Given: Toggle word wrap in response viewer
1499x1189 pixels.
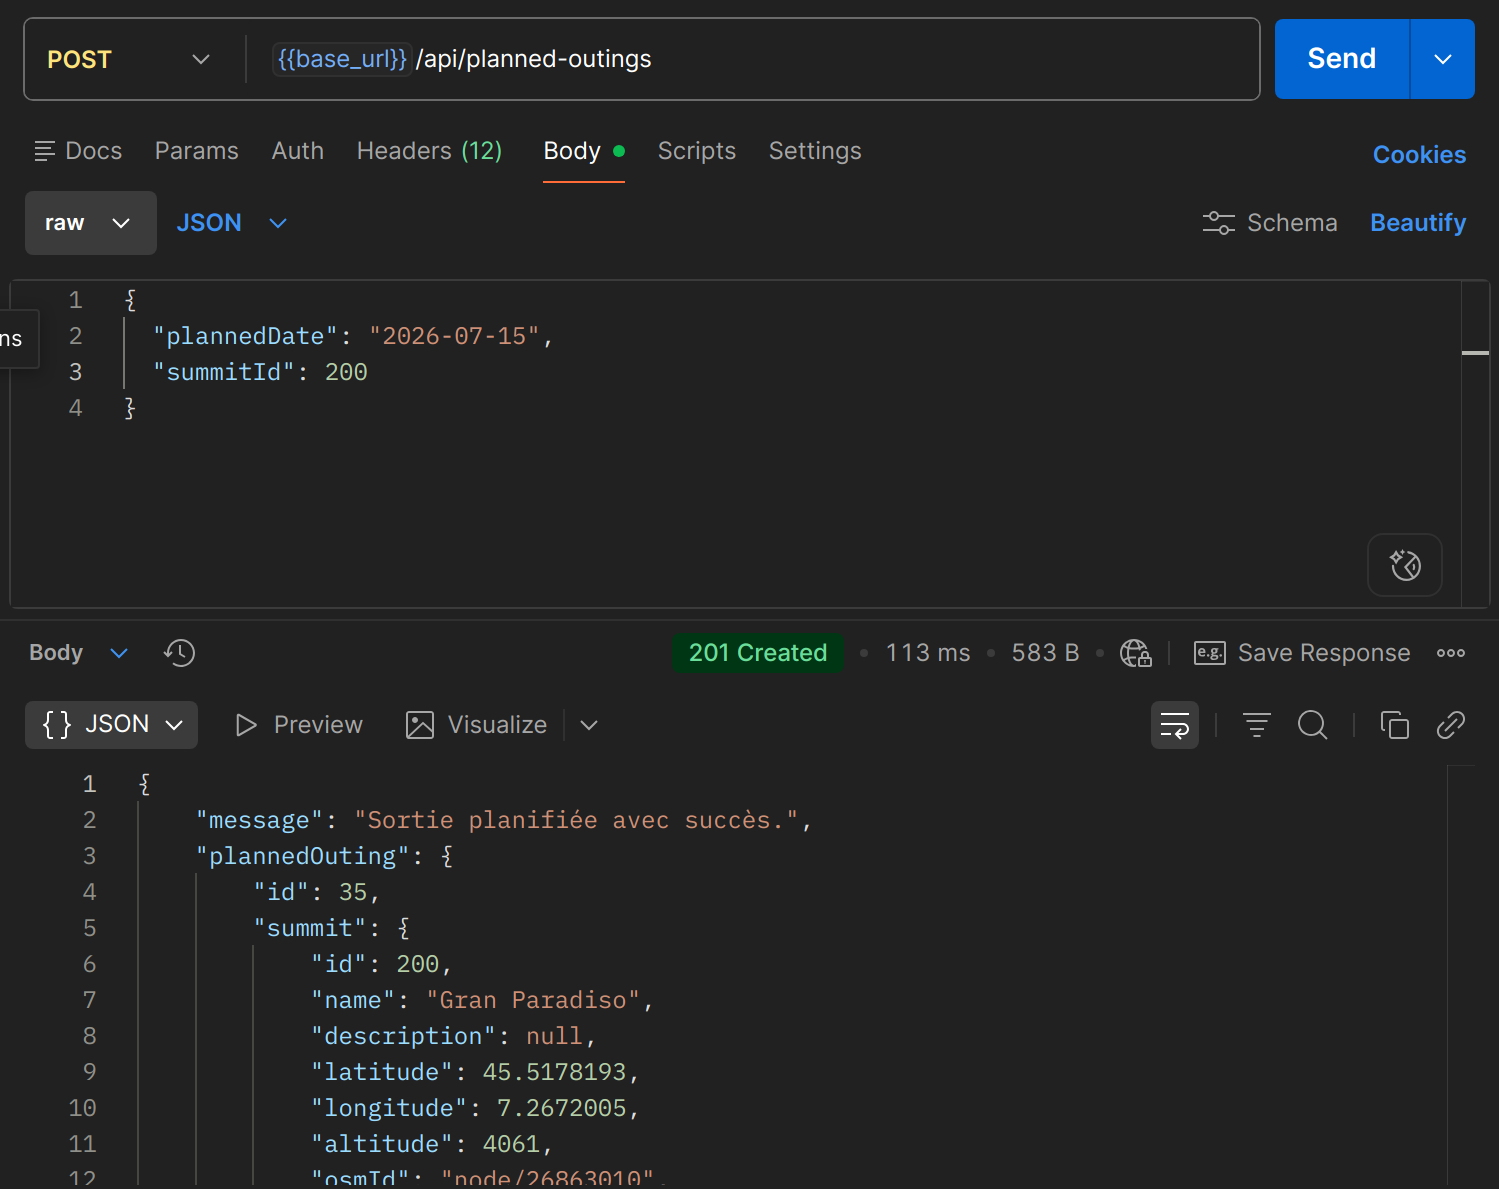Looking at the screenshot, I should tap(1175, 725).
